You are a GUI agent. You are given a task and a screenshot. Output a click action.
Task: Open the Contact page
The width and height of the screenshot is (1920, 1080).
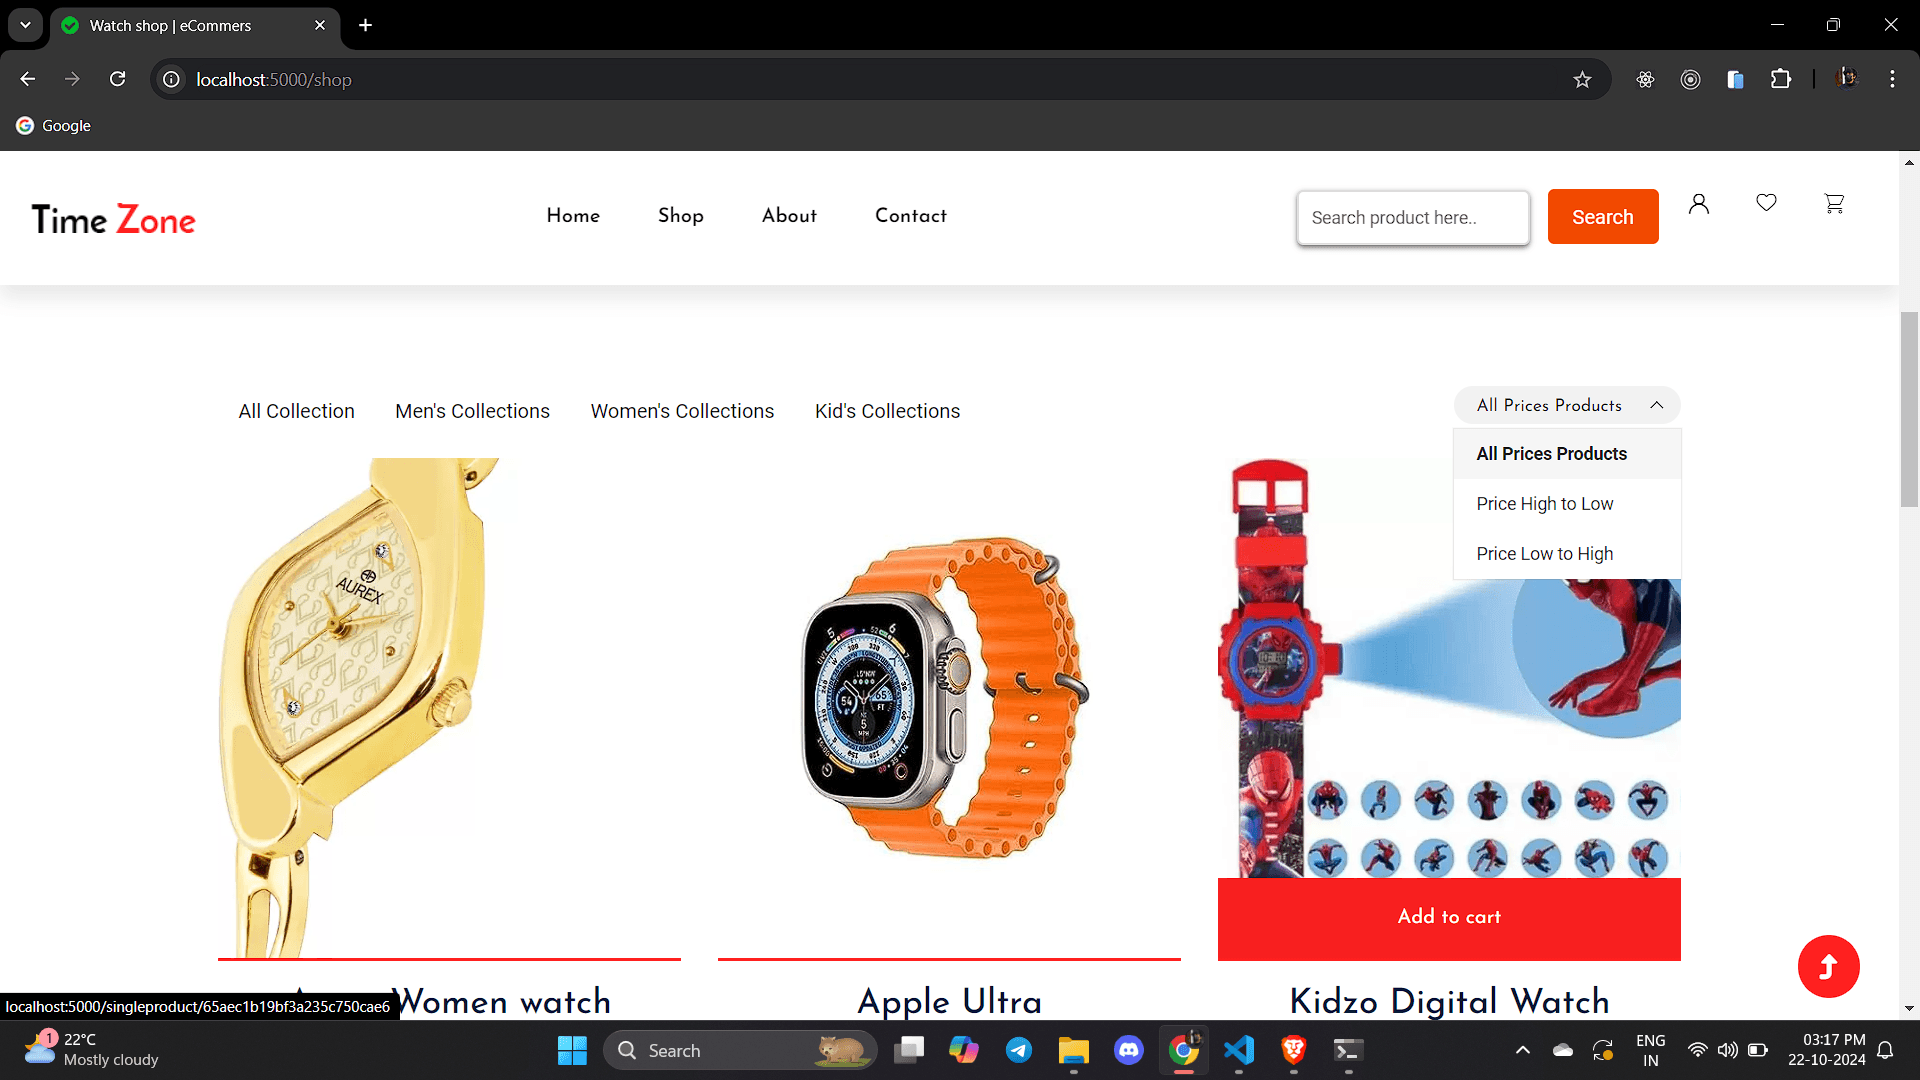pos(911,216)
